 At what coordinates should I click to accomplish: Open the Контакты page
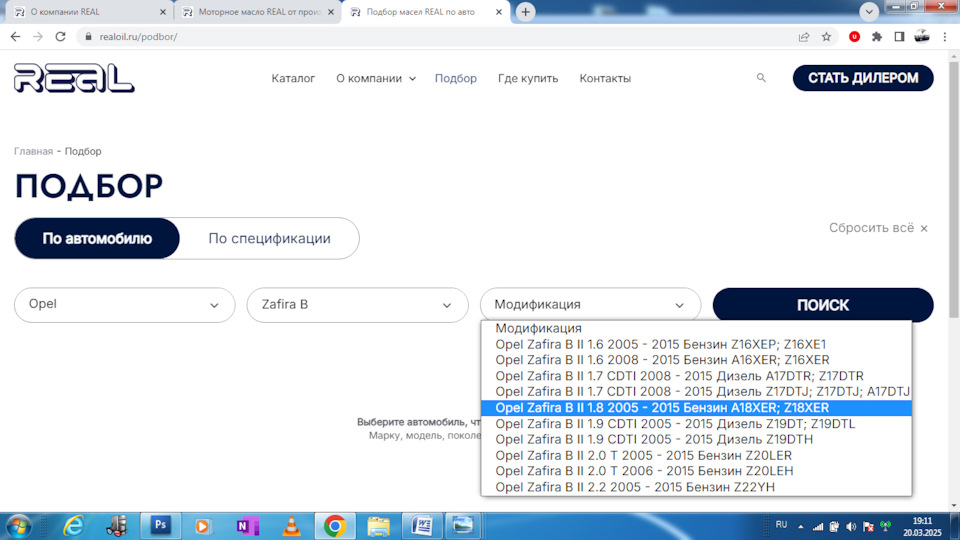[x=605, y=78]
